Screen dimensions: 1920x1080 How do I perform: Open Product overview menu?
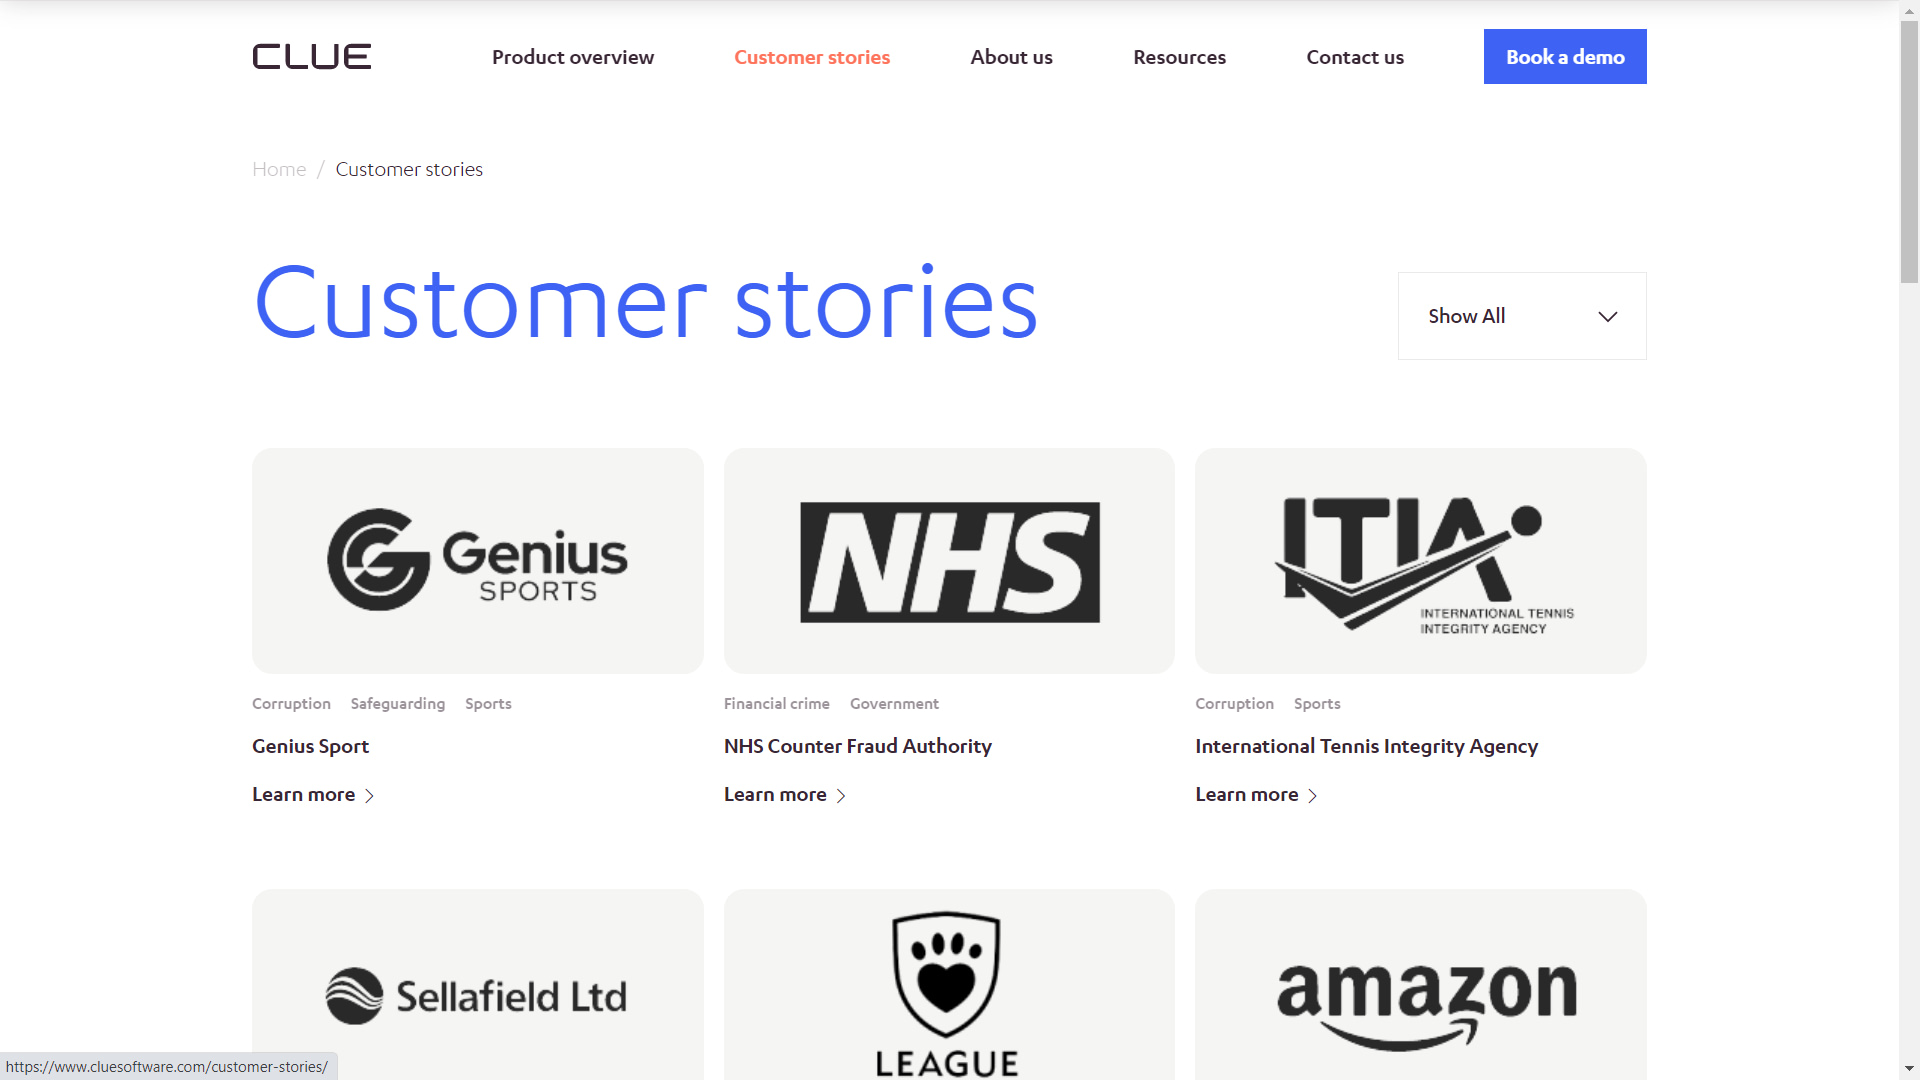[x=572, y=57]
